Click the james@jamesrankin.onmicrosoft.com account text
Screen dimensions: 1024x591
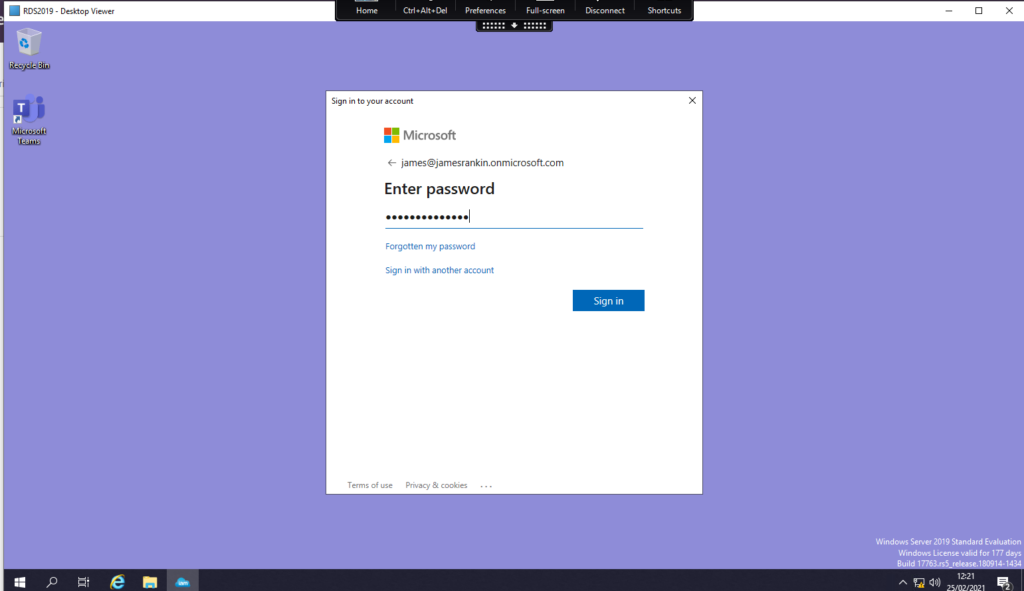click(483, 163)
